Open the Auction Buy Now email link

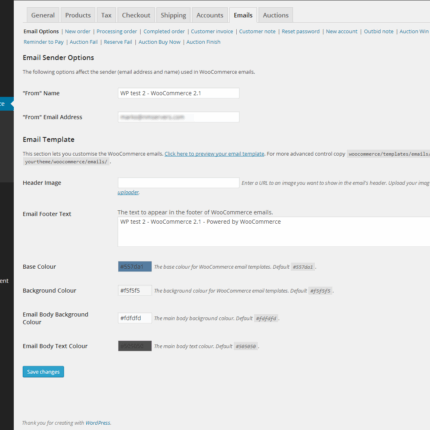pos(159,42)
